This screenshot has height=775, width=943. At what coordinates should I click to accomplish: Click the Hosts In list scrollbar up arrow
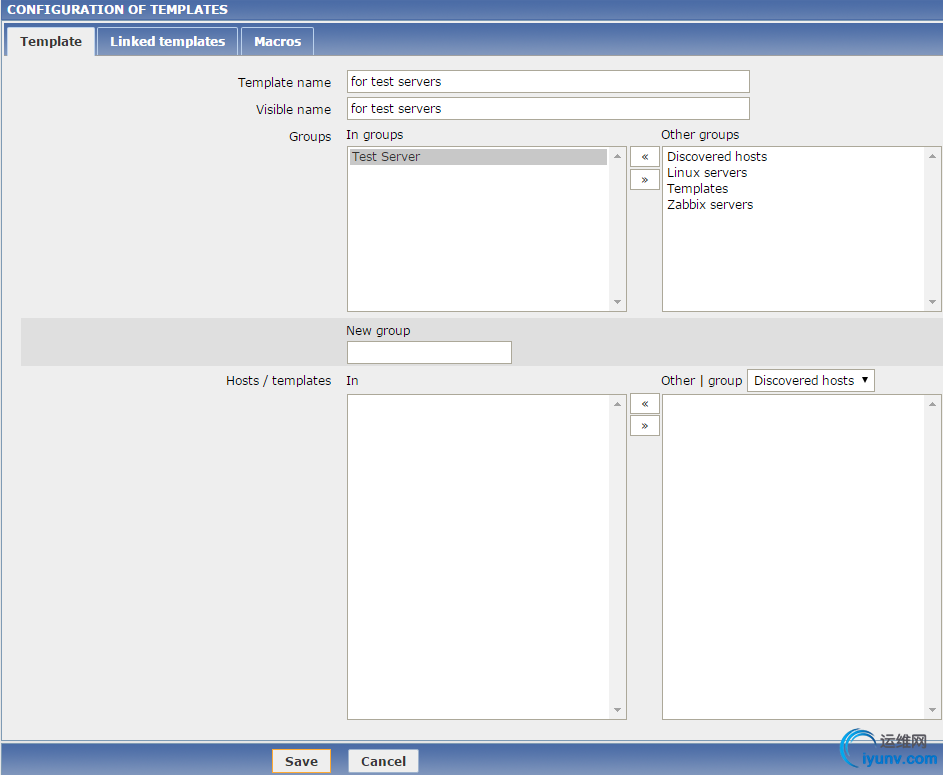click(617, 404)
